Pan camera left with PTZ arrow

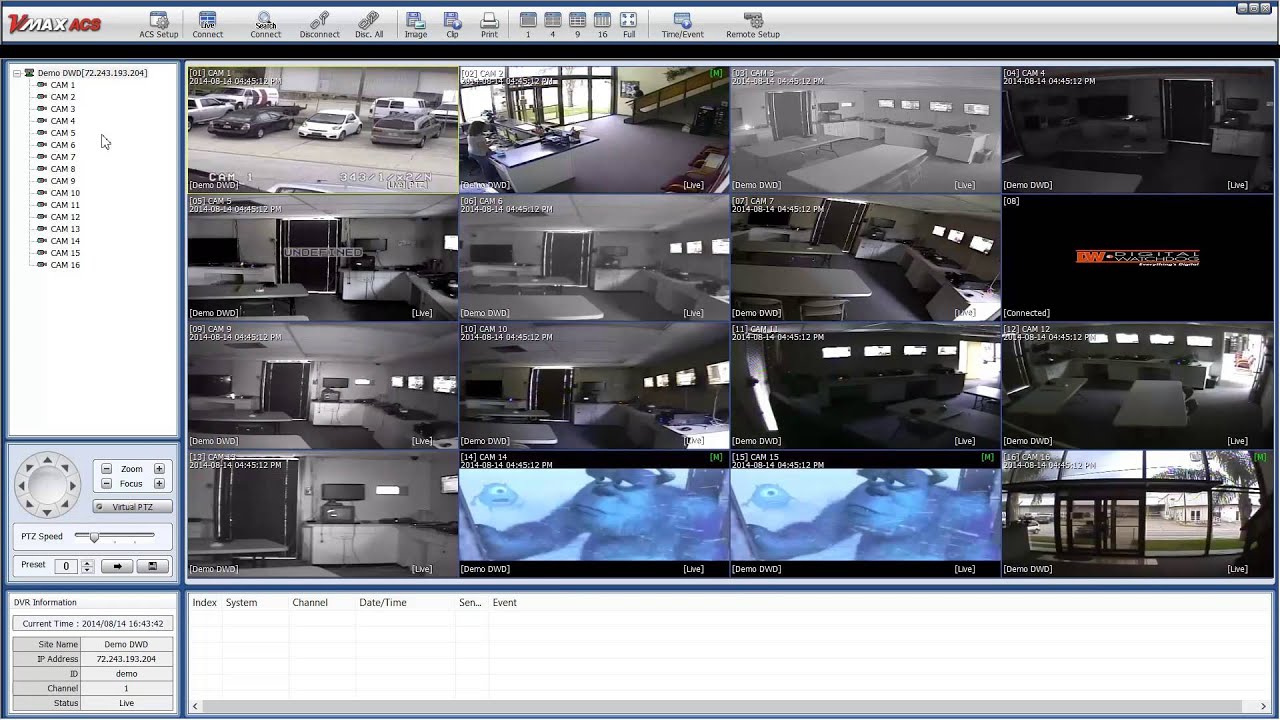[x=22, y=486]
